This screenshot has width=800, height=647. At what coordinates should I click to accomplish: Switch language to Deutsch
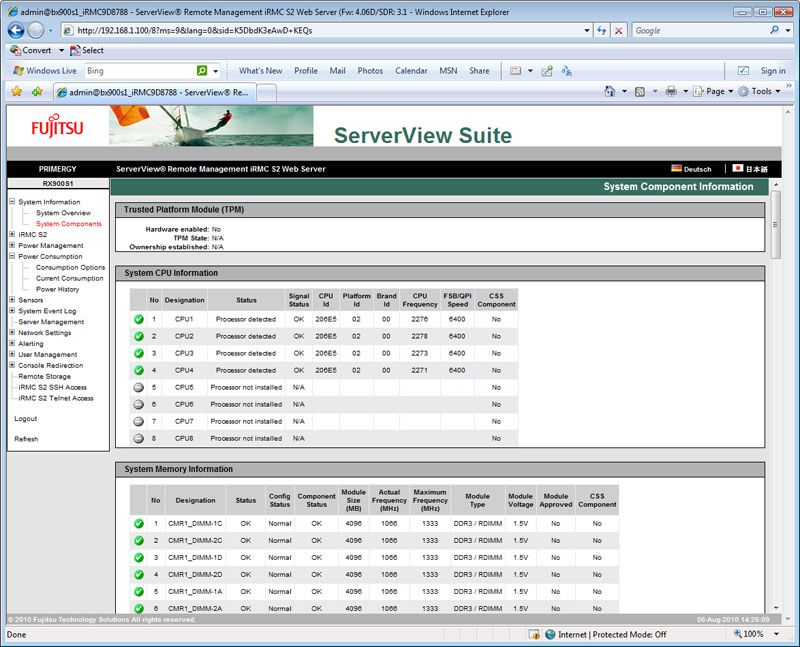(x=691, y=169)
